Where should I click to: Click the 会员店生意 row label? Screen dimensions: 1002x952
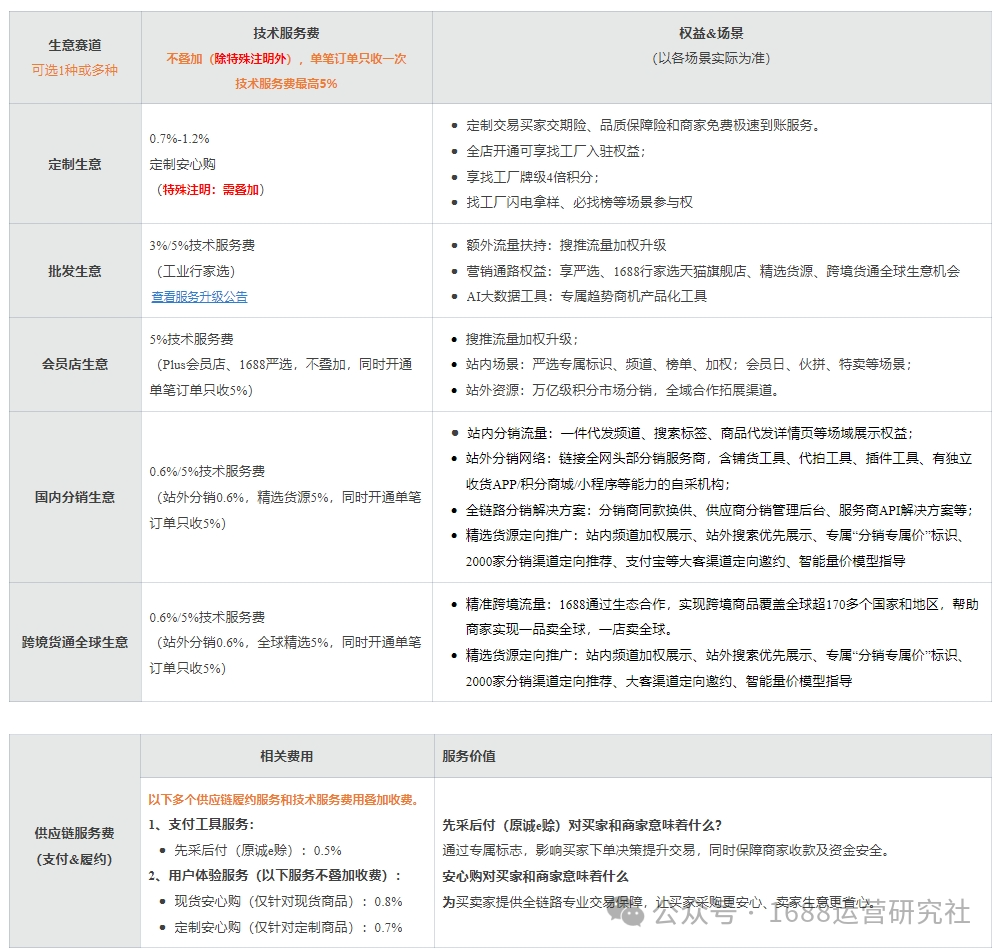tap(75, 364)
